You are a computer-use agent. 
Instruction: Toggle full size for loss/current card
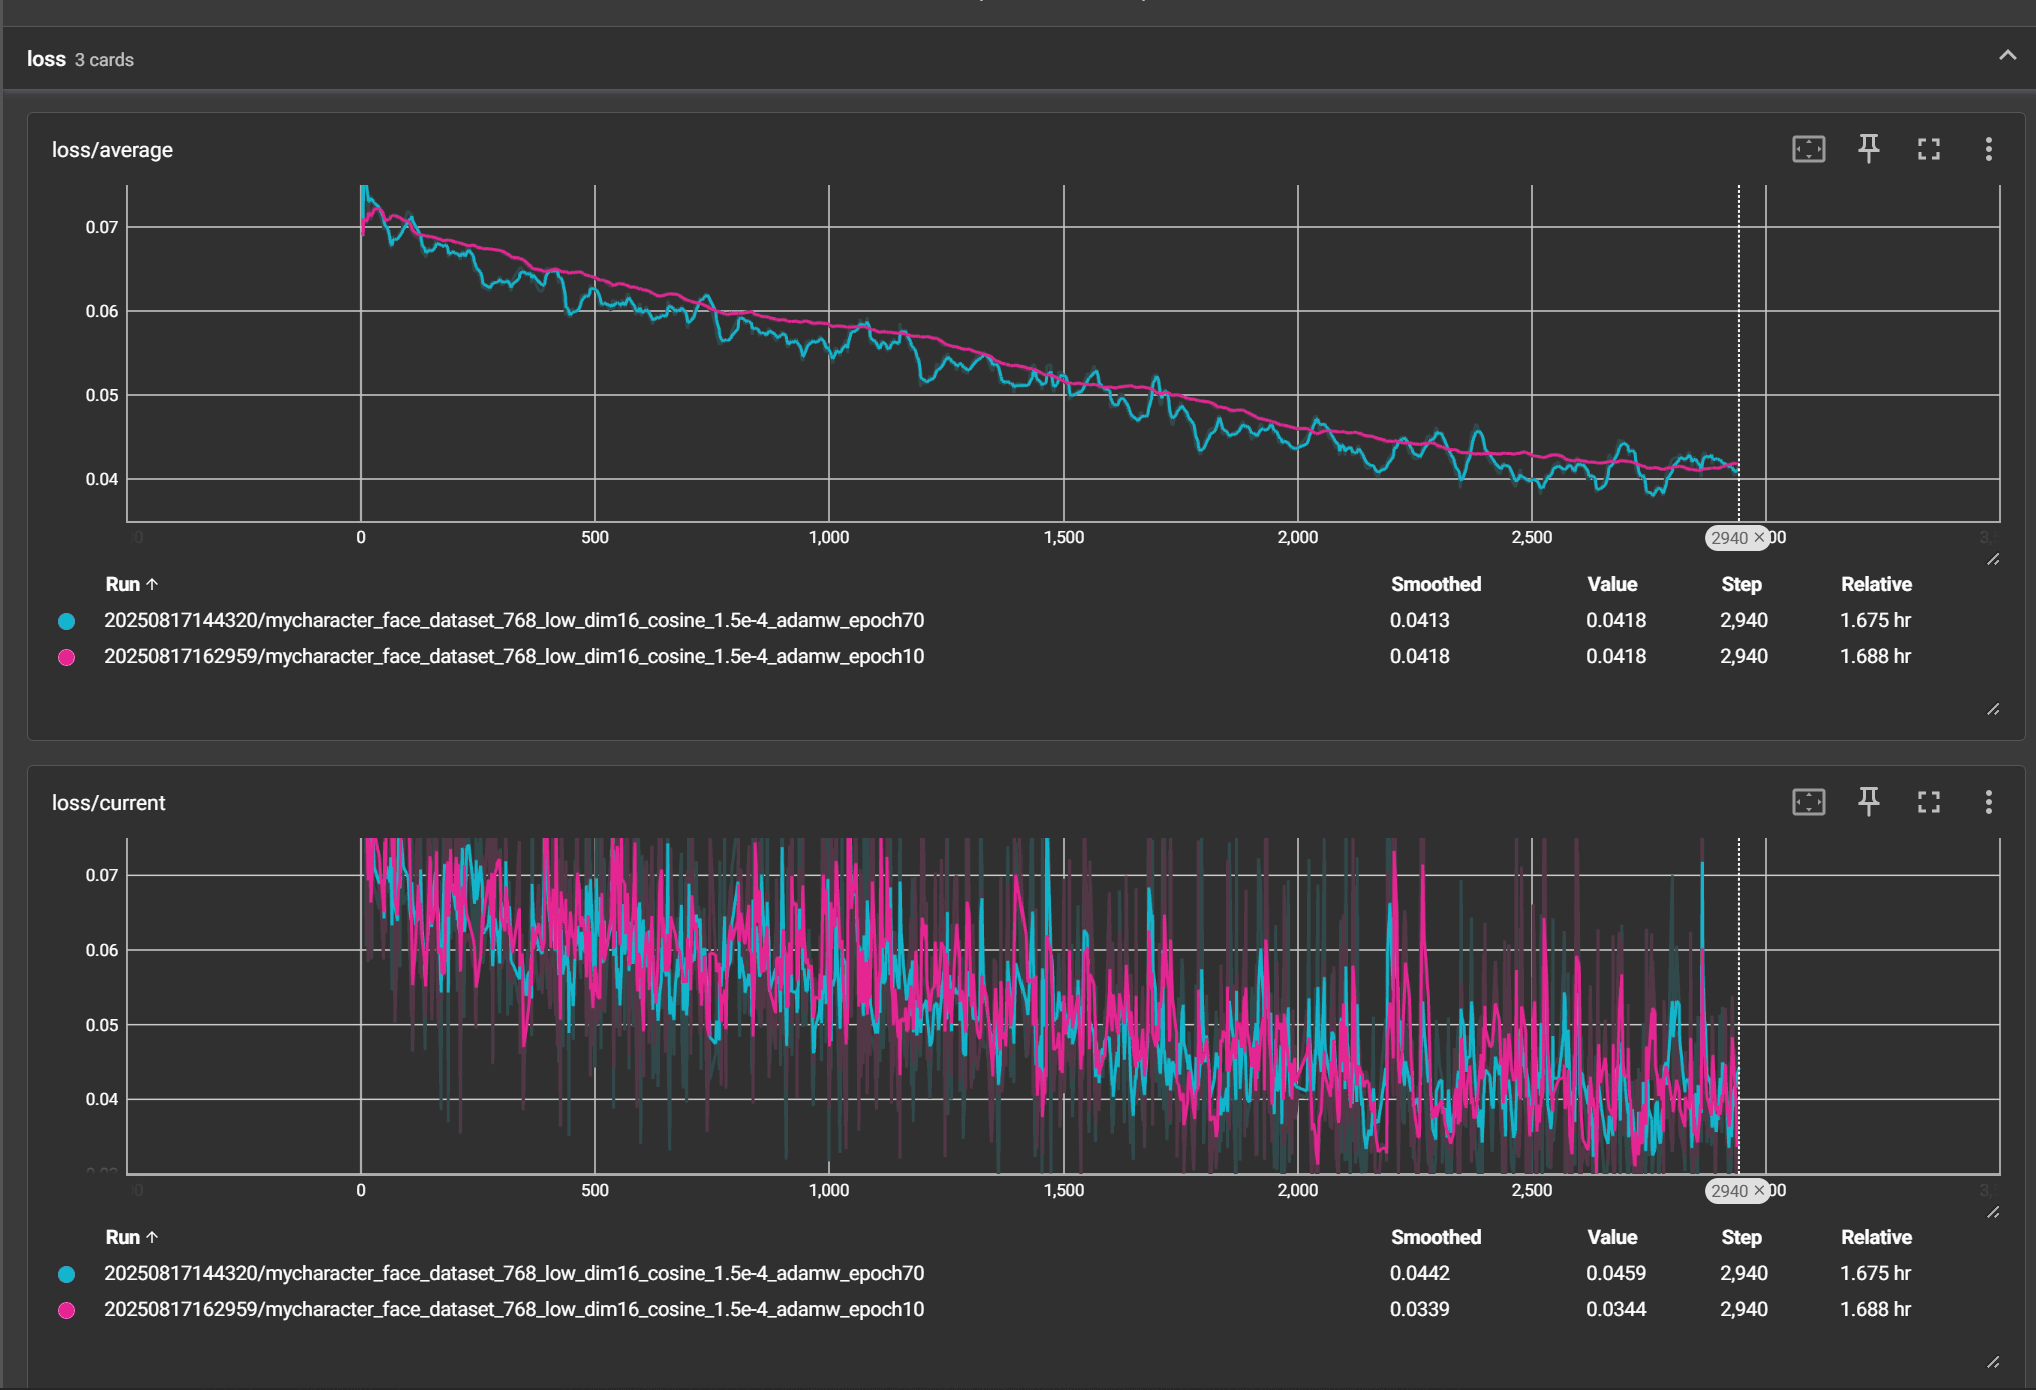coord(1928,802)
